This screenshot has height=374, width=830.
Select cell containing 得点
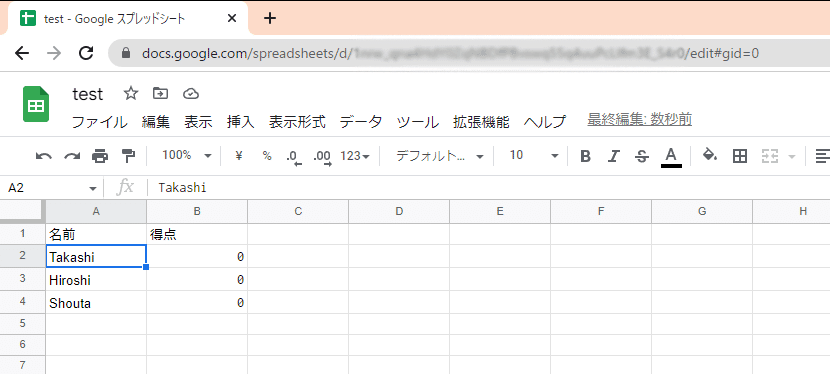pos(197,234)
